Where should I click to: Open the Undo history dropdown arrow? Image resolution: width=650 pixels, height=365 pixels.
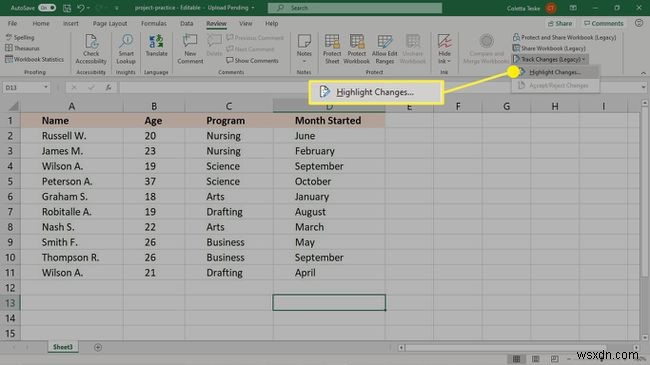[88, 8]
